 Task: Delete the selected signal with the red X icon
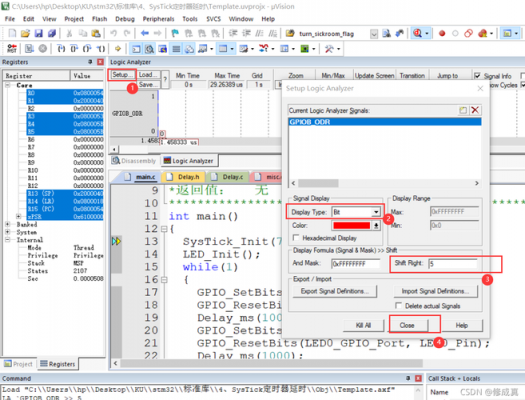(475, 110)
